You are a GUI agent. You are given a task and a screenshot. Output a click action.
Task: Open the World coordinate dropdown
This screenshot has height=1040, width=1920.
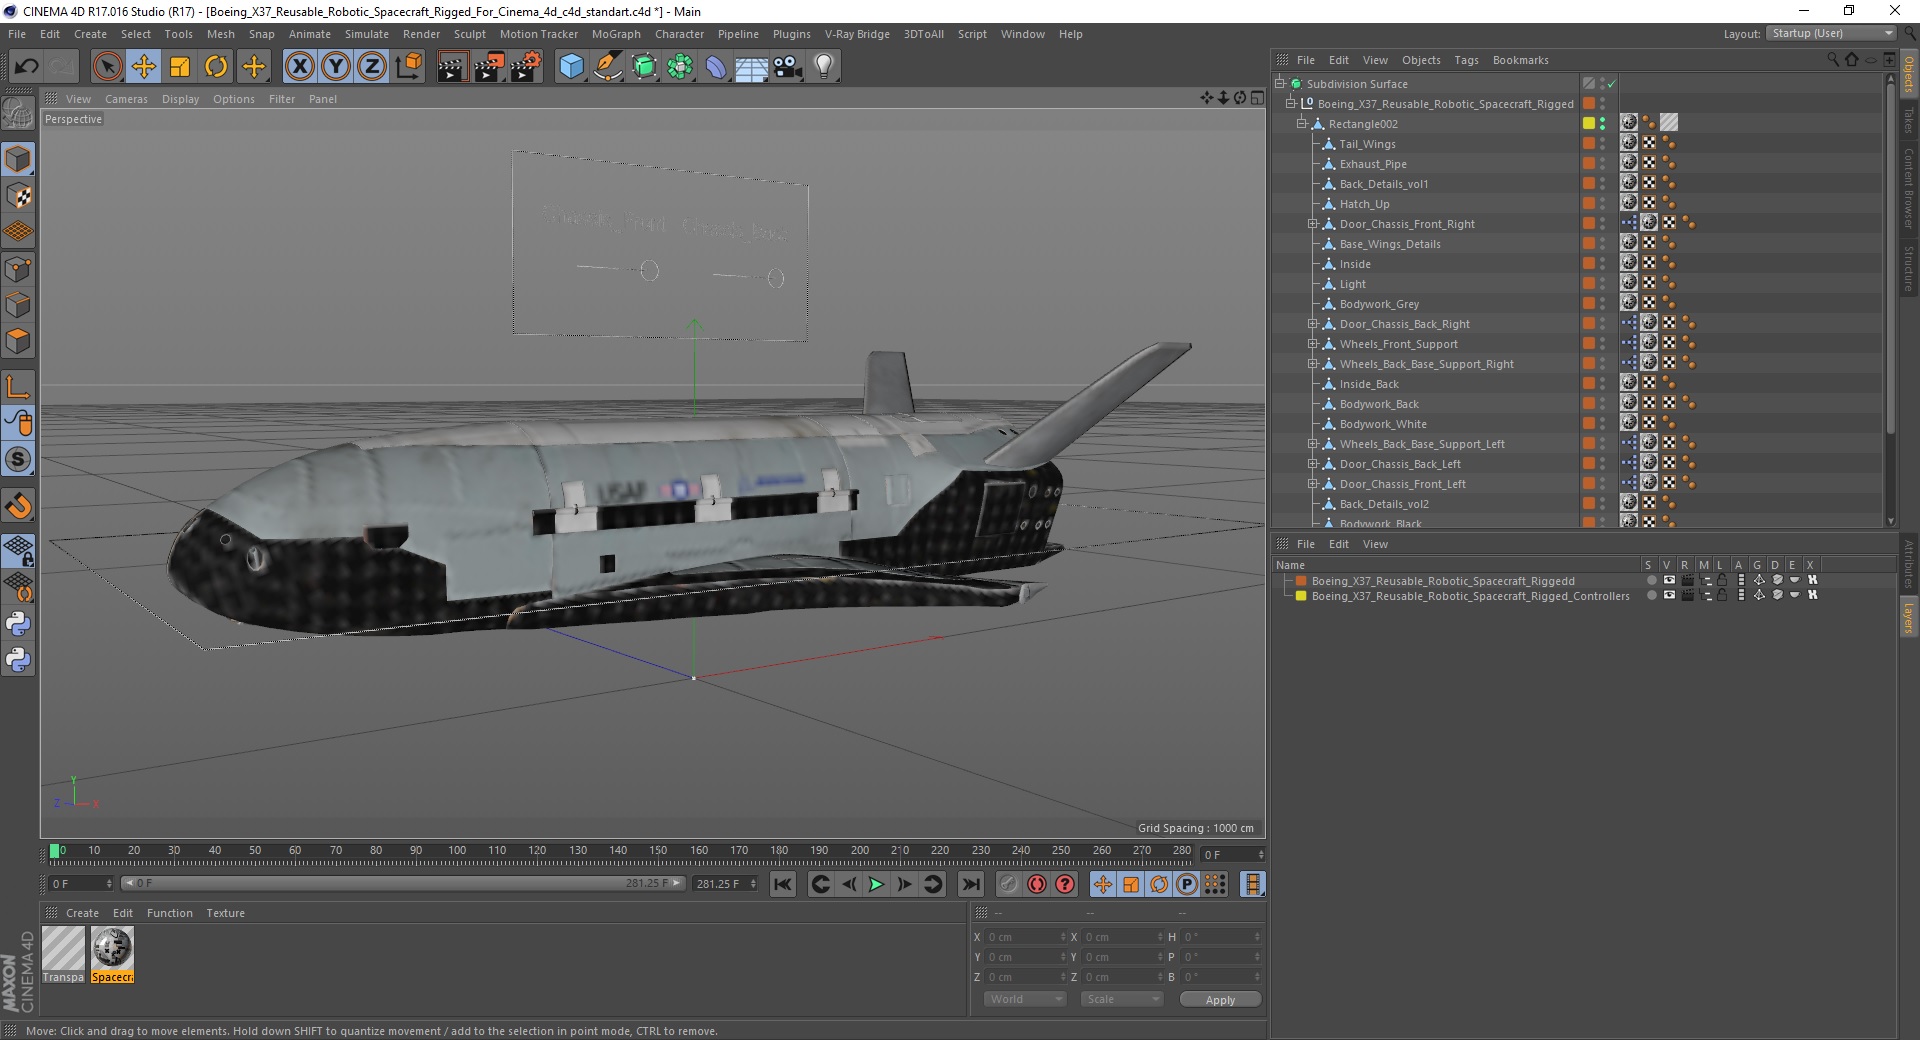pos(1025,999)
